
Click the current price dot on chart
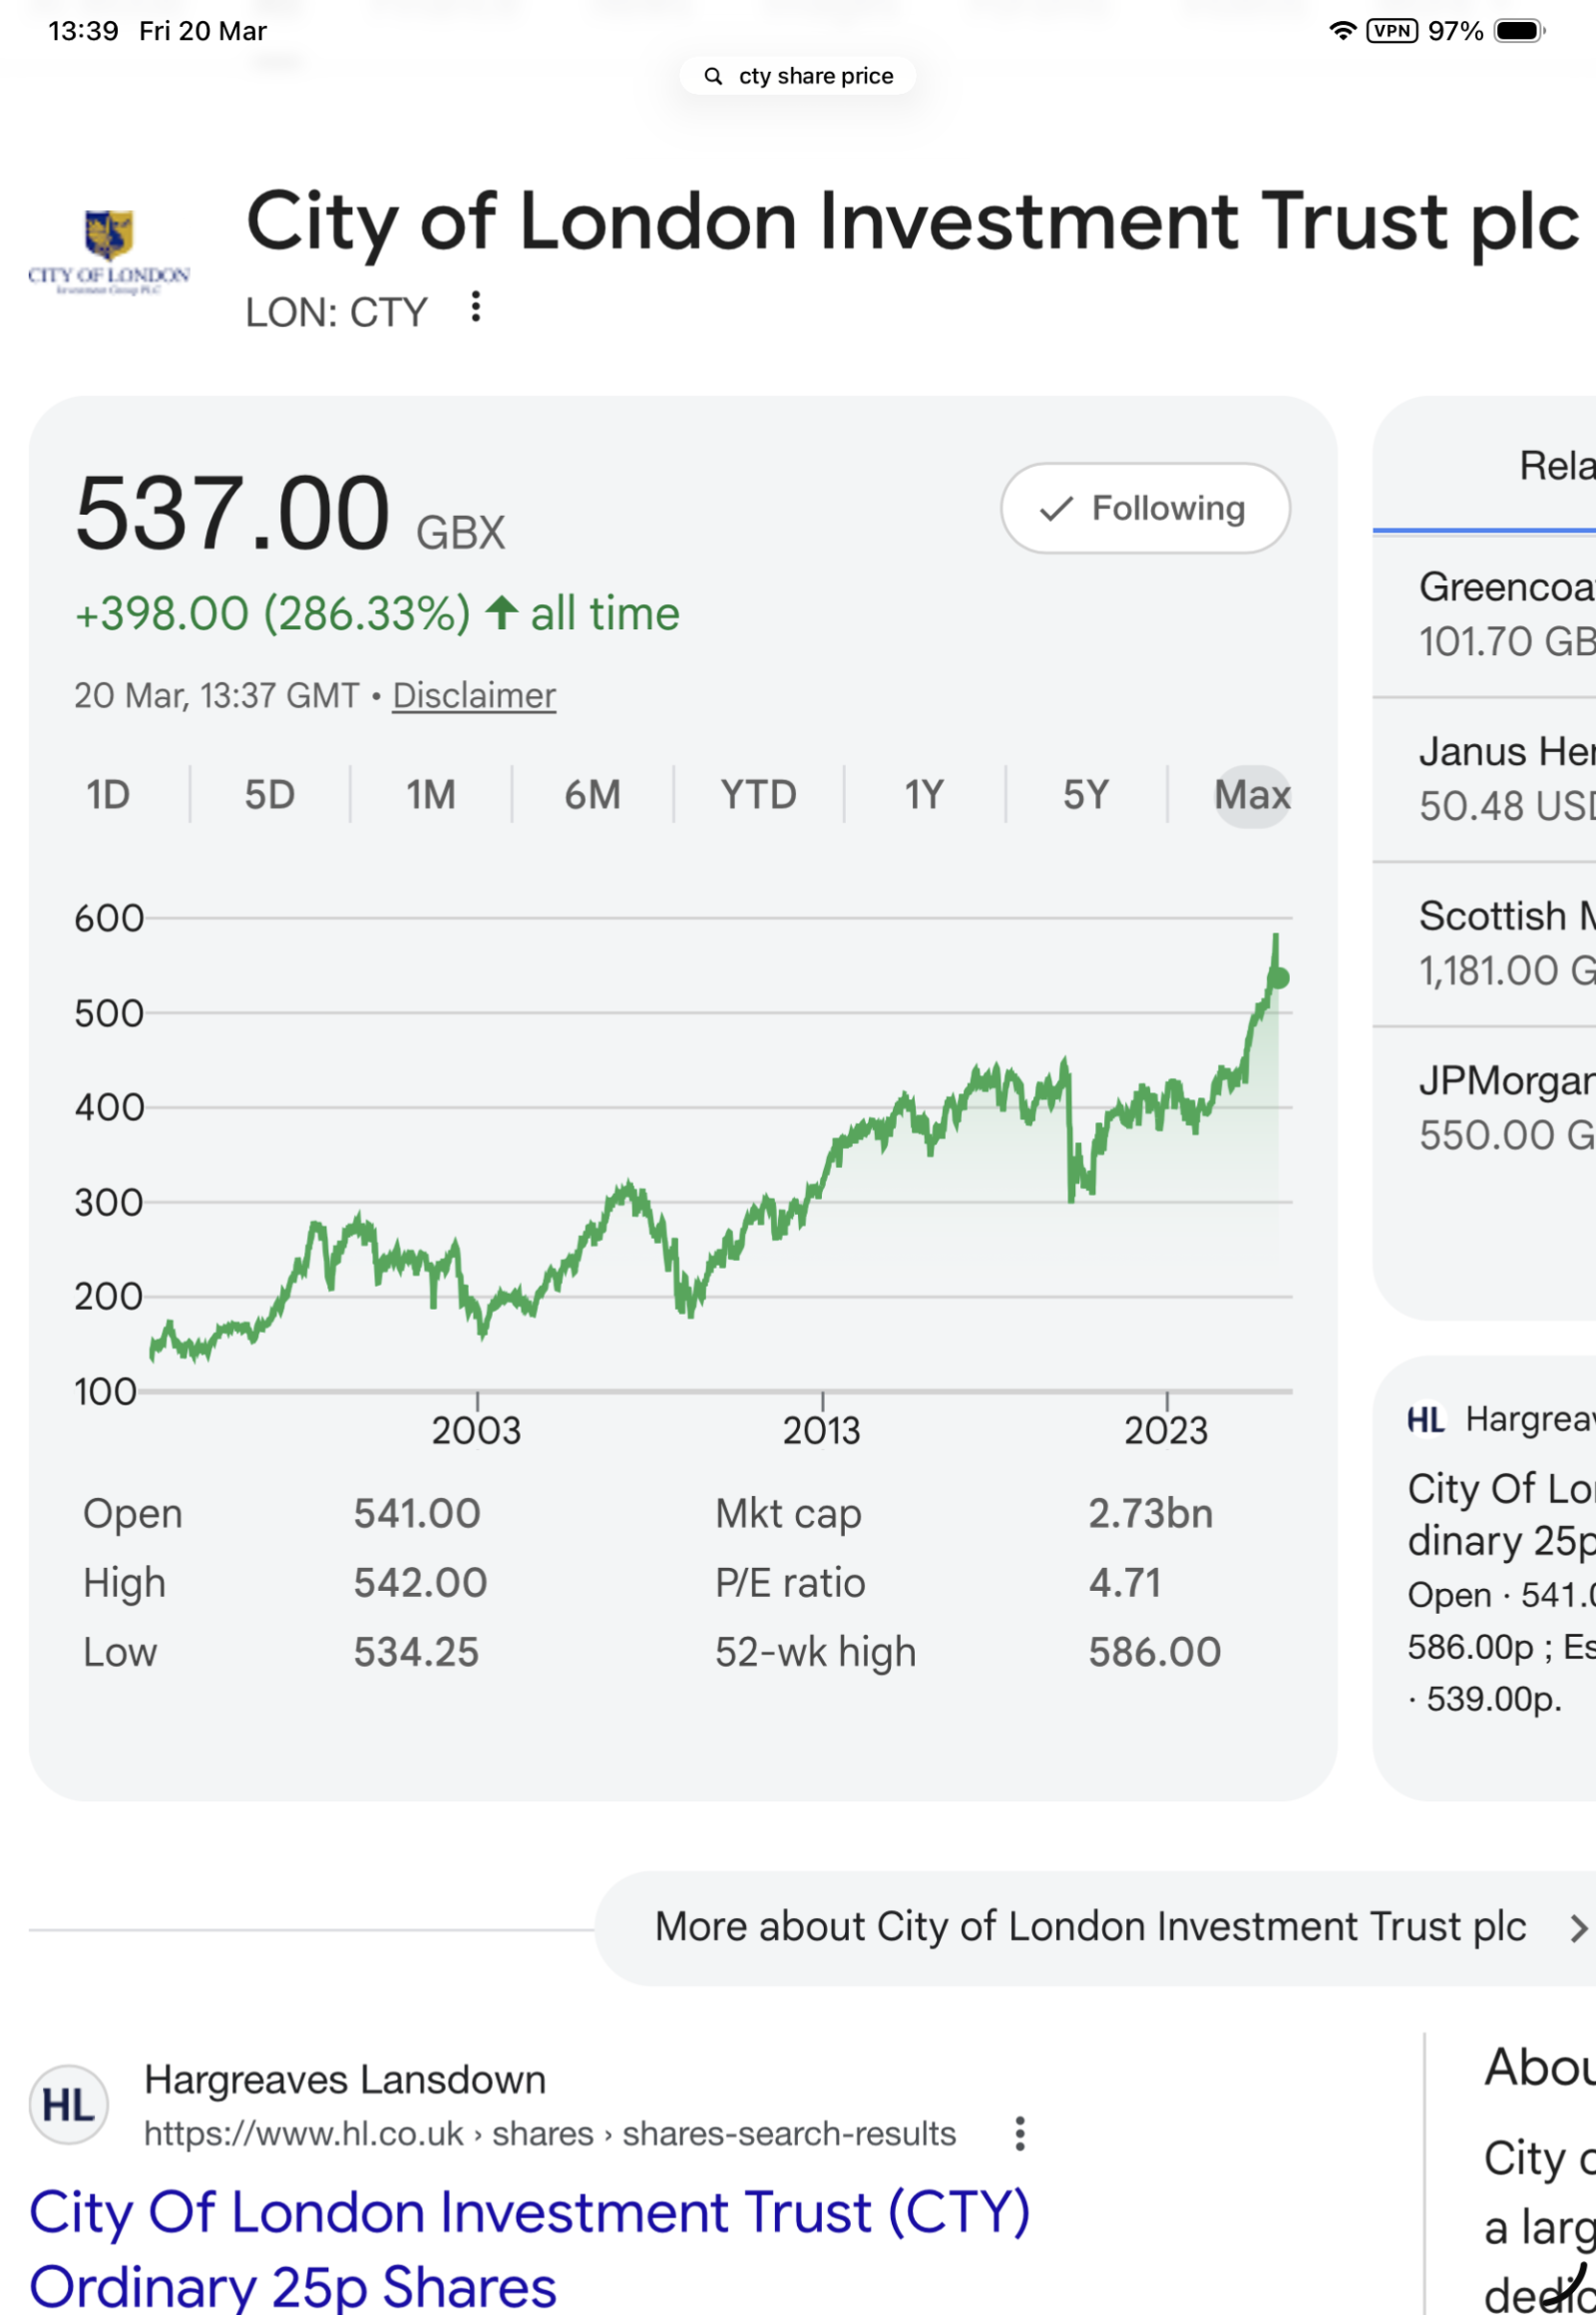pos(1277,978)
